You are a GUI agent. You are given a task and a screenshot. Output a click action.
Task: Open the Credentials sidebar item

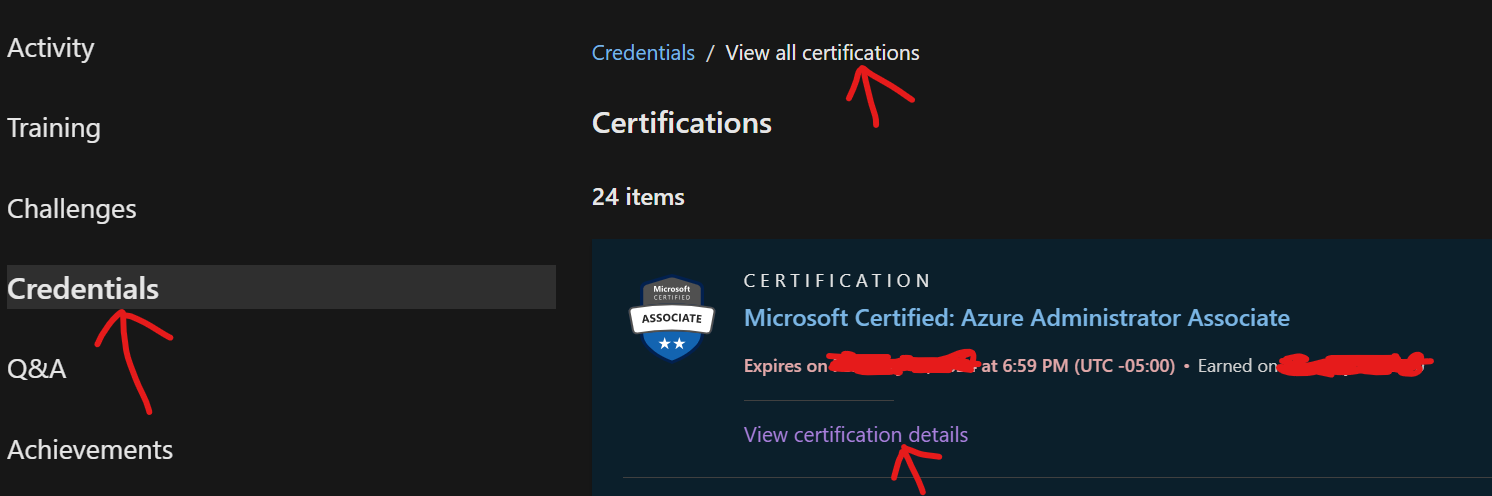tap(281, 288)
